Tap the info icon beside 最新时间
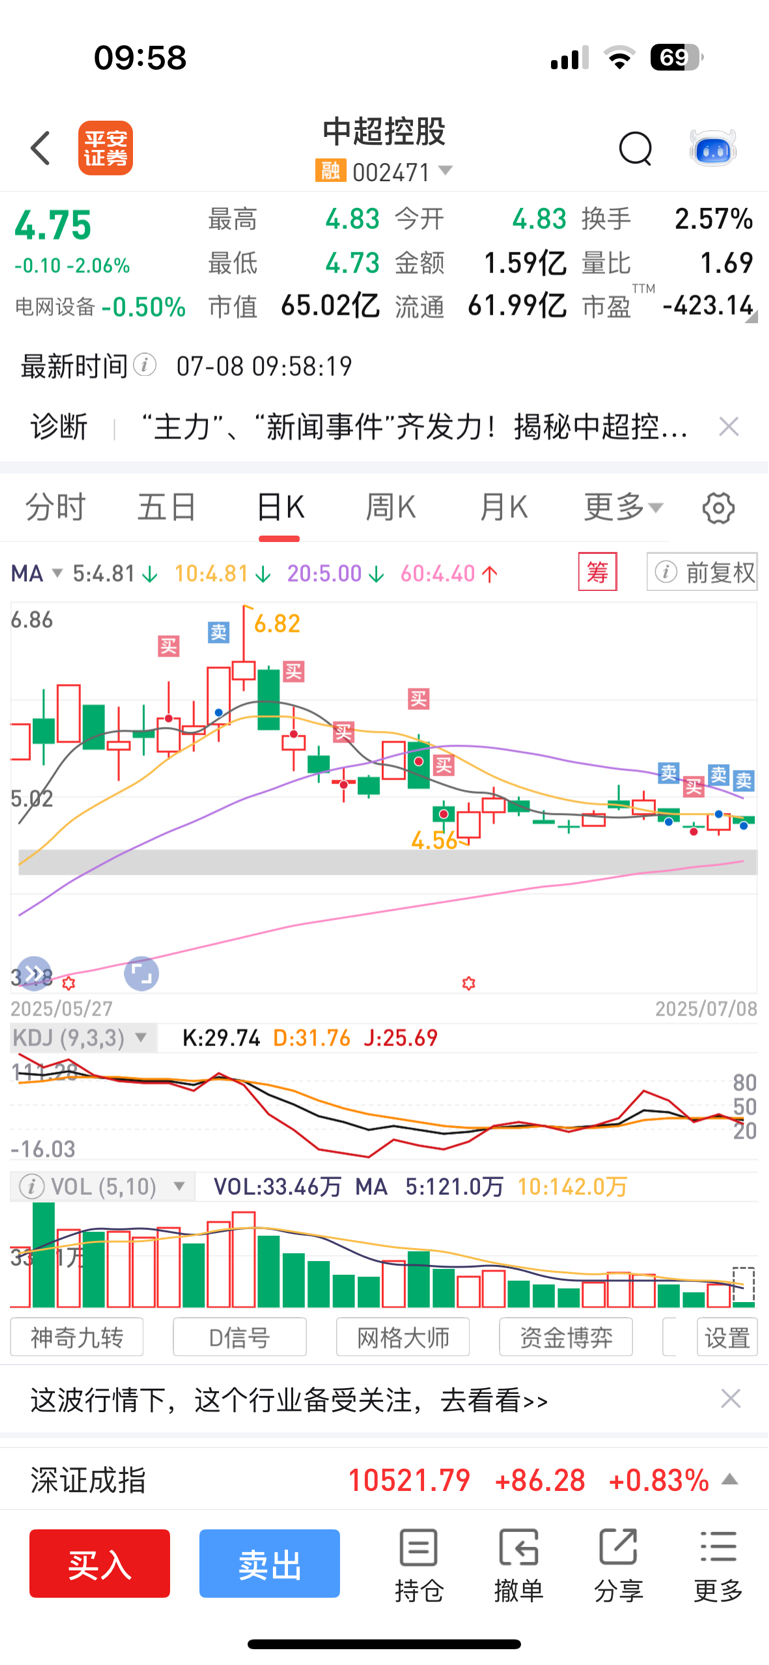 pyautogui.click(x=145, y=365)
